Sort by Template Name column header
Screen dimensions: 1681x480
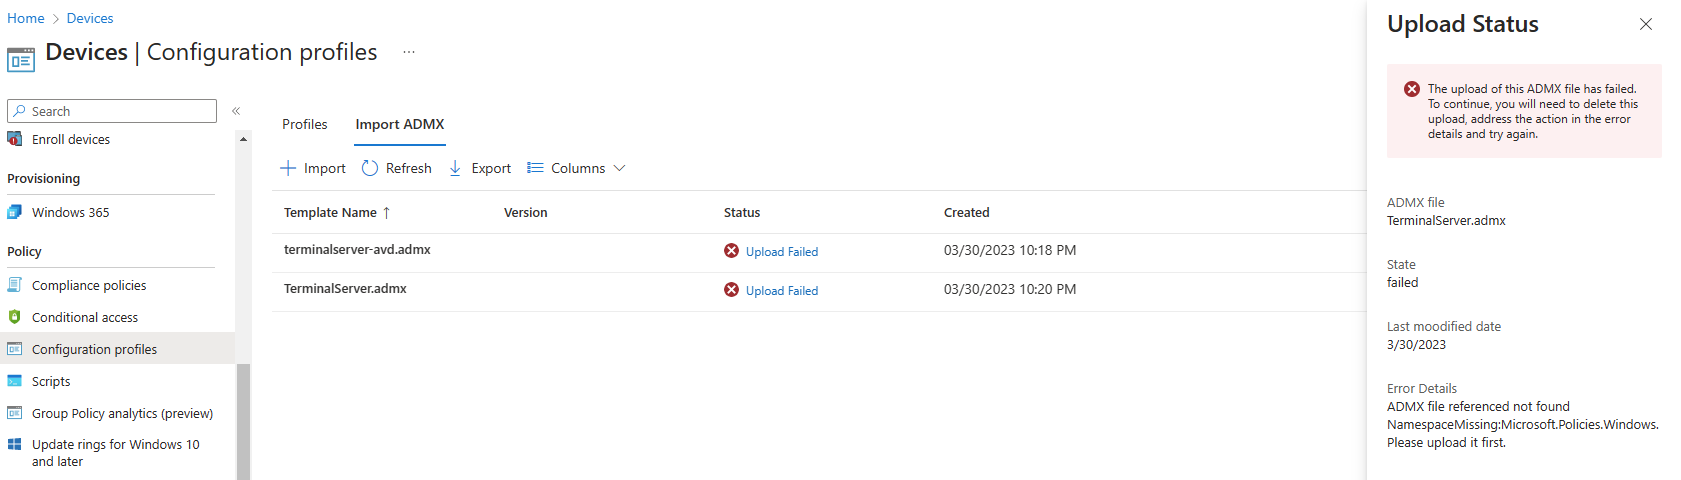pyautogui.click(x=330, y=212)
